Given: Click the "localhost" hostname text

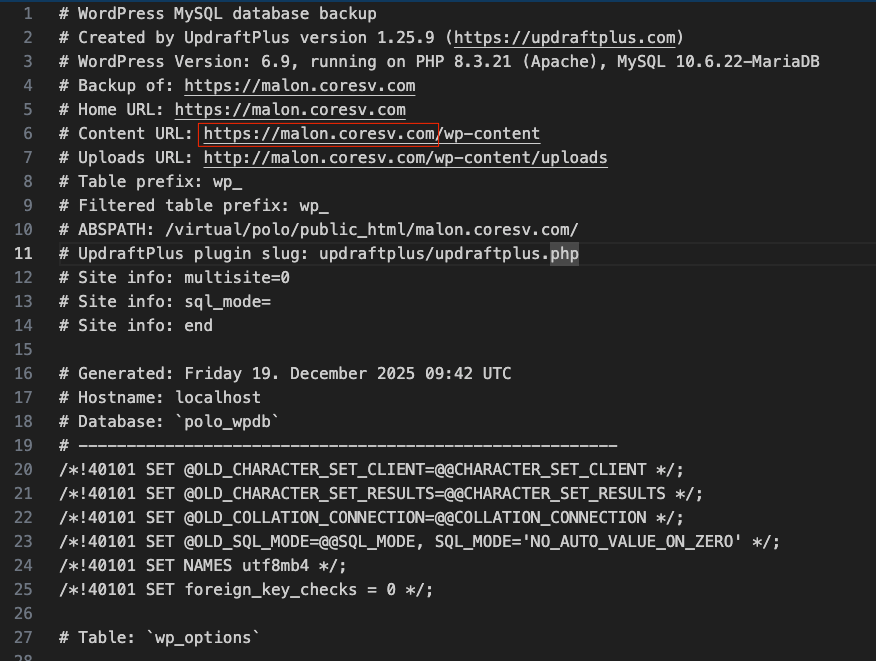Looking at the screenshot, I should tap(218, 397).
